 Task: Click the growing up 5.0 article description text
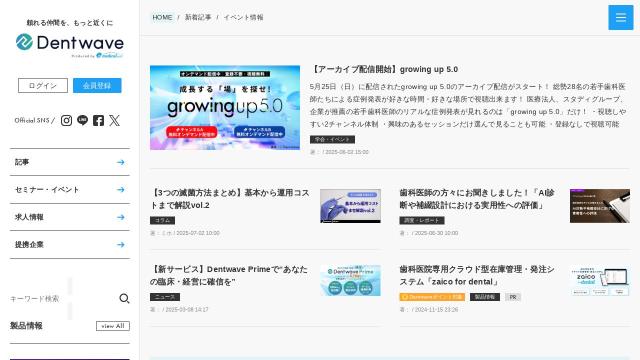point(468,105)
